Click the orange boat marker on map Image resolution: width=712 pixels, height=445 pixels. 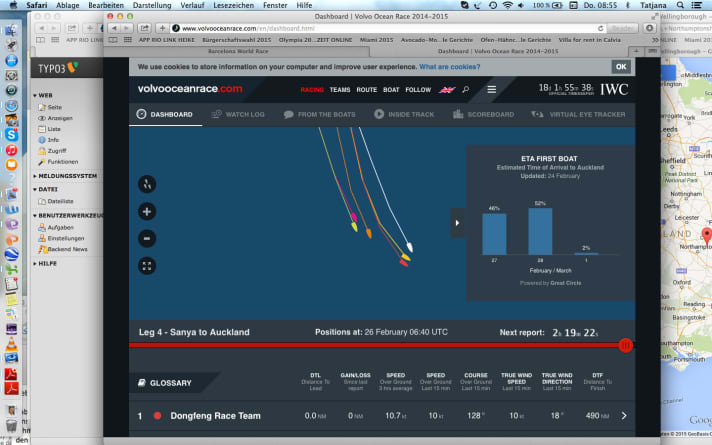369,233
